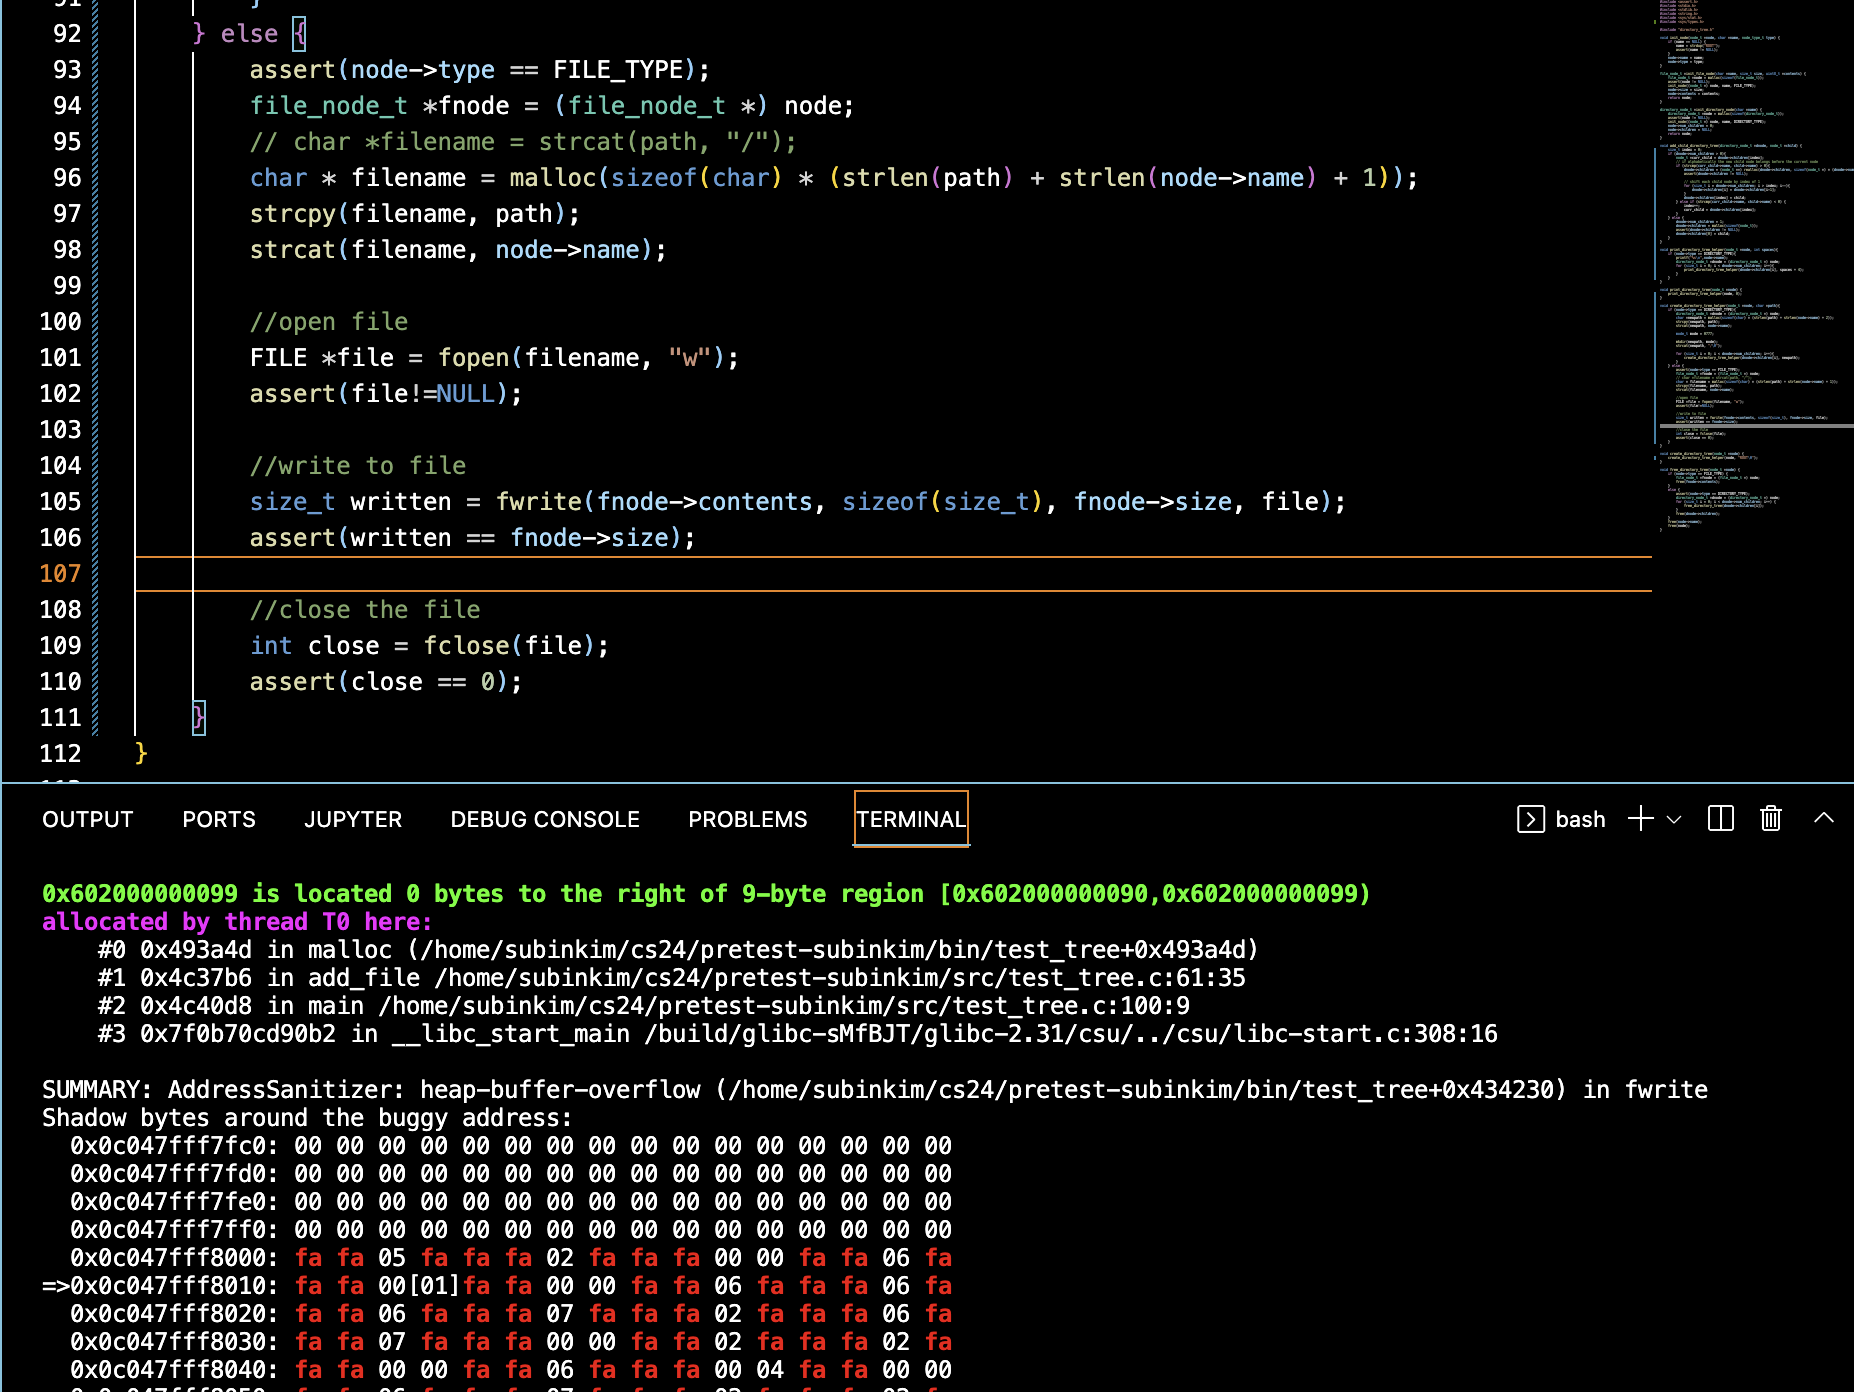Select the JUPYTER panel tab
Image resolution: width=1854 pixels, height=1392 pixels.
(x=352, y=819)
